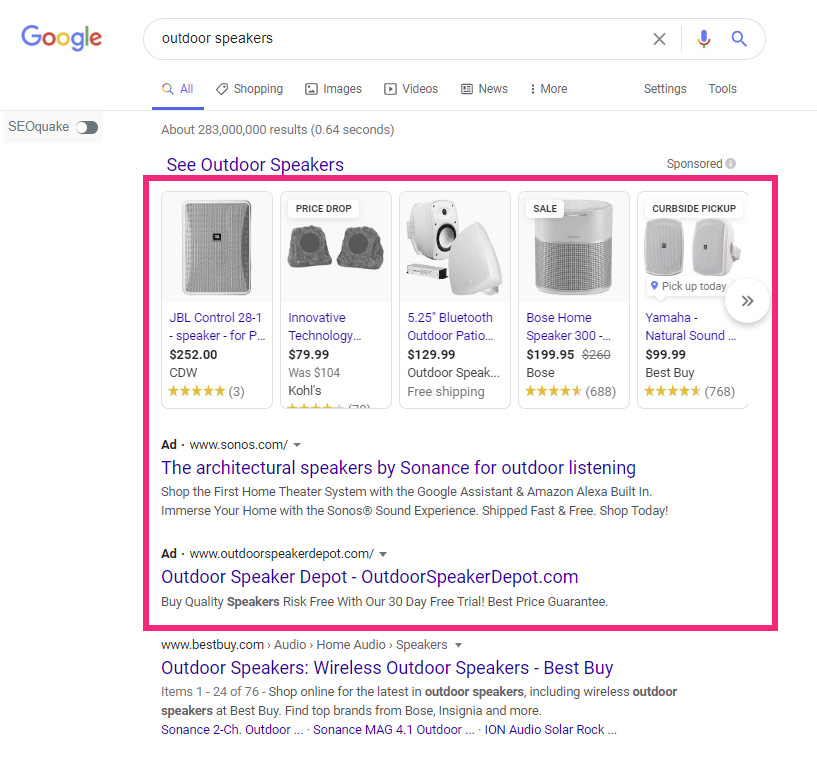Open JBL Control 28-1 product link
Viewport: 817px width, 764px height.
tap(217, 327)
